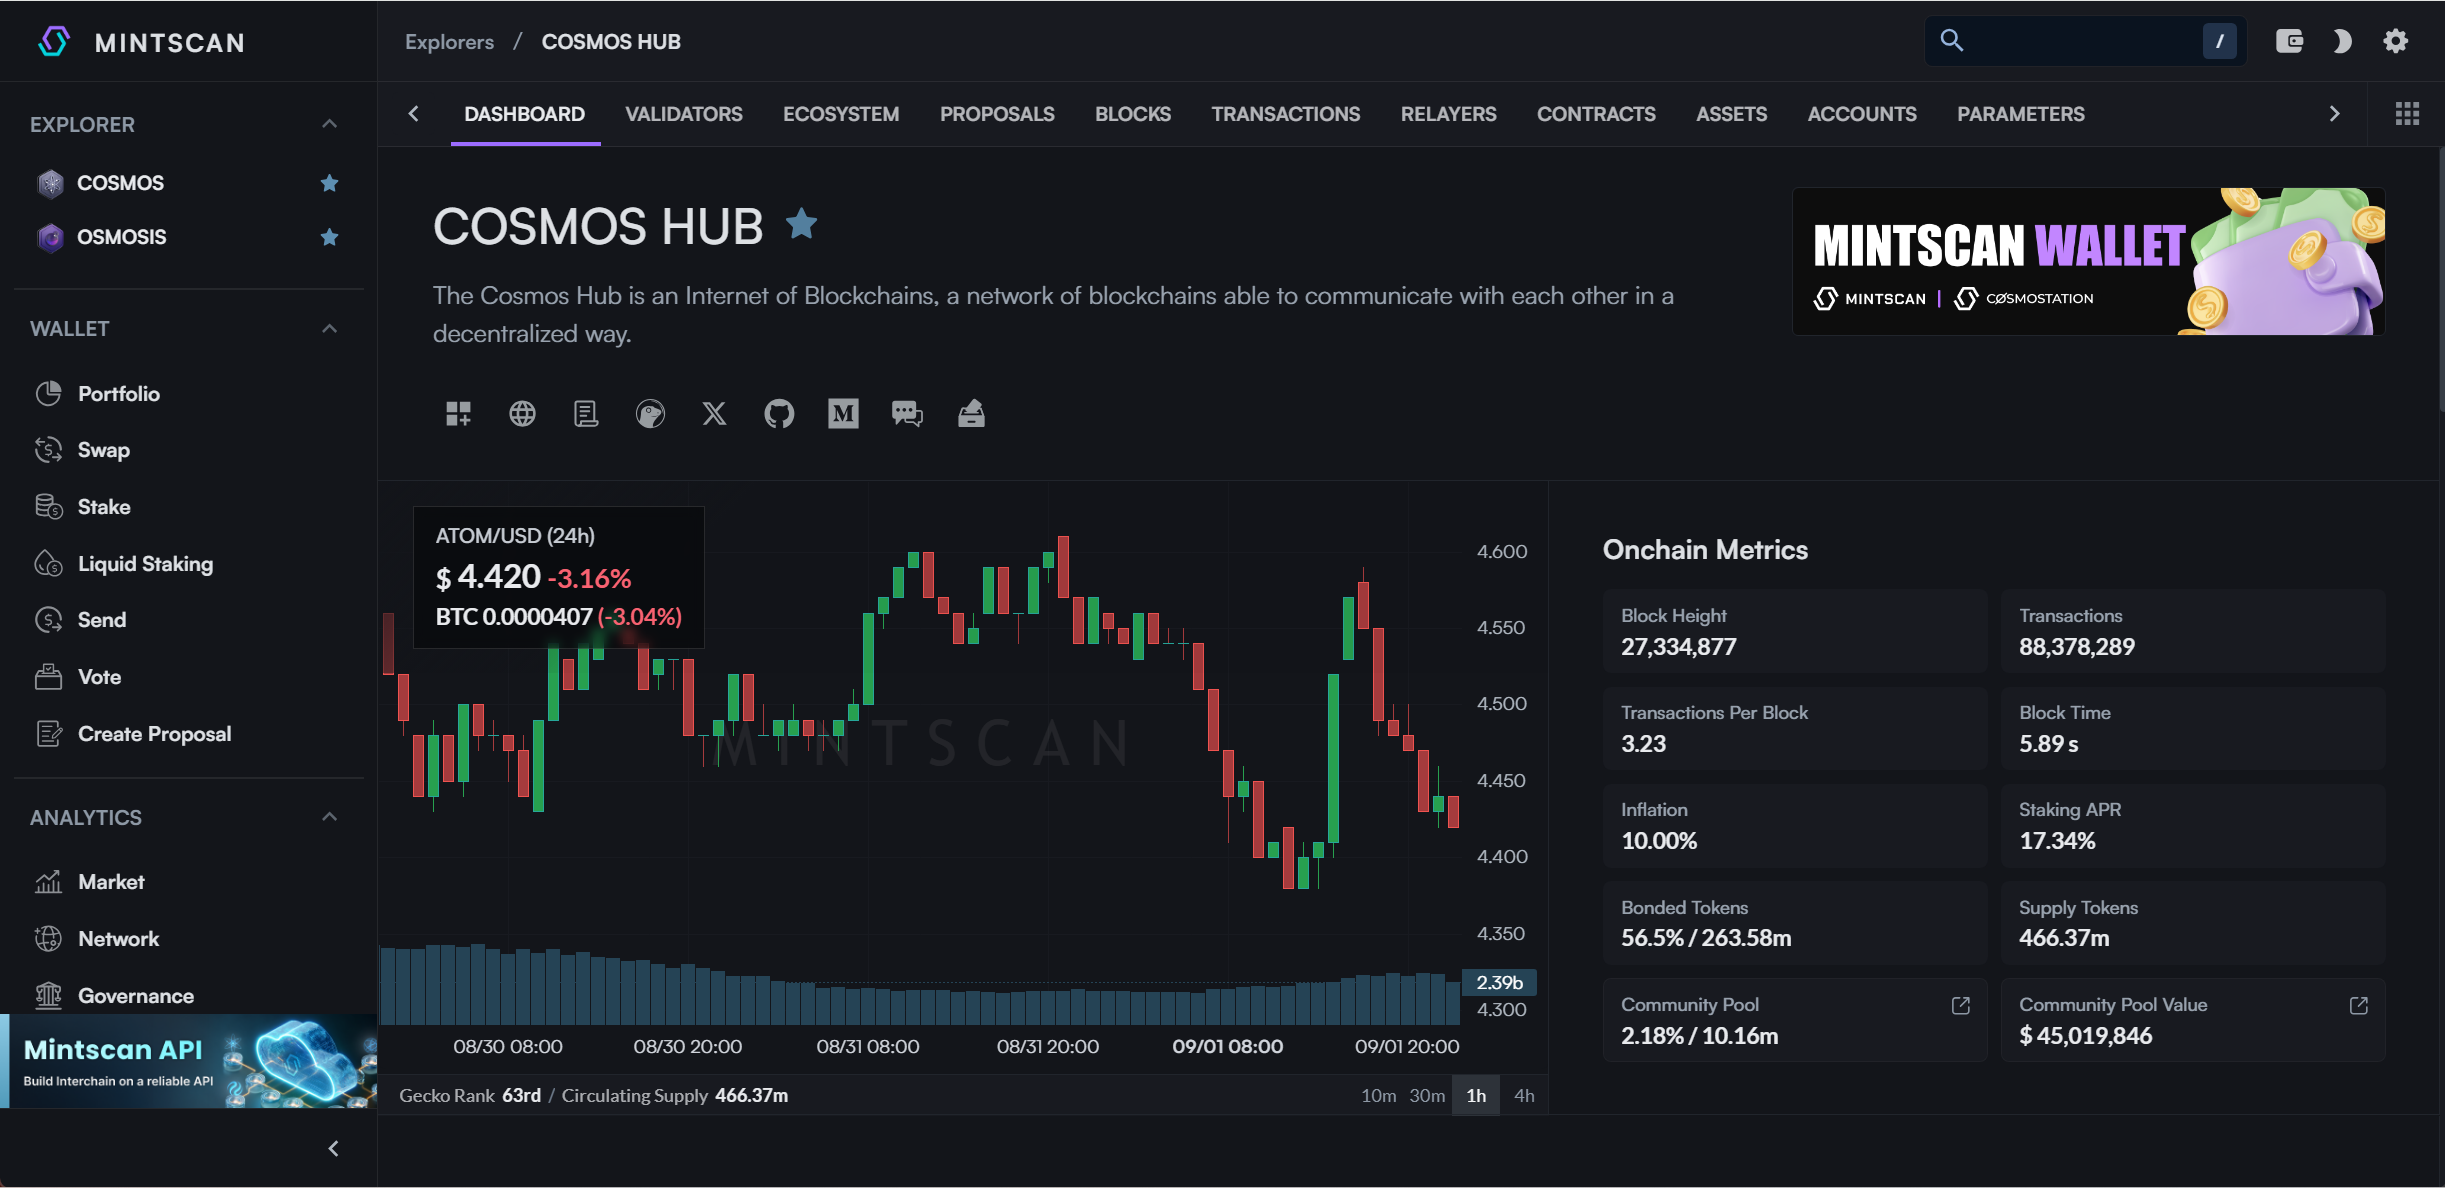The image size is (2445, 1188).
Task: Collapse the sidebar with bottom chevron
Action: tap(333, 1148)
